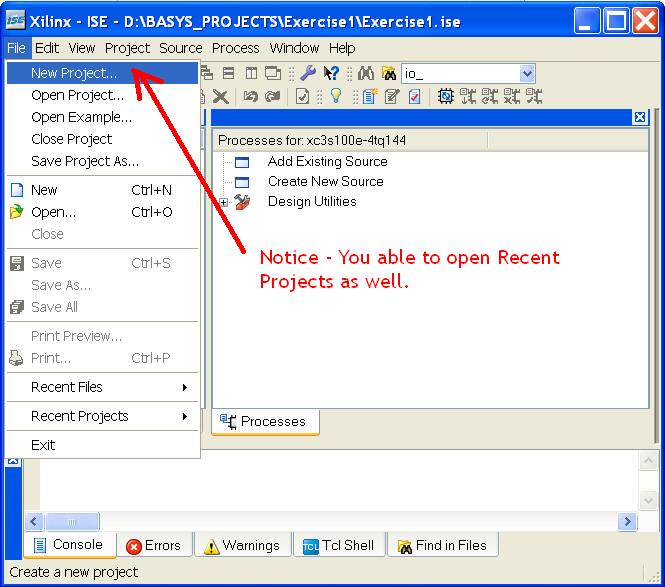Open the View menu

(x=82, y=48)
